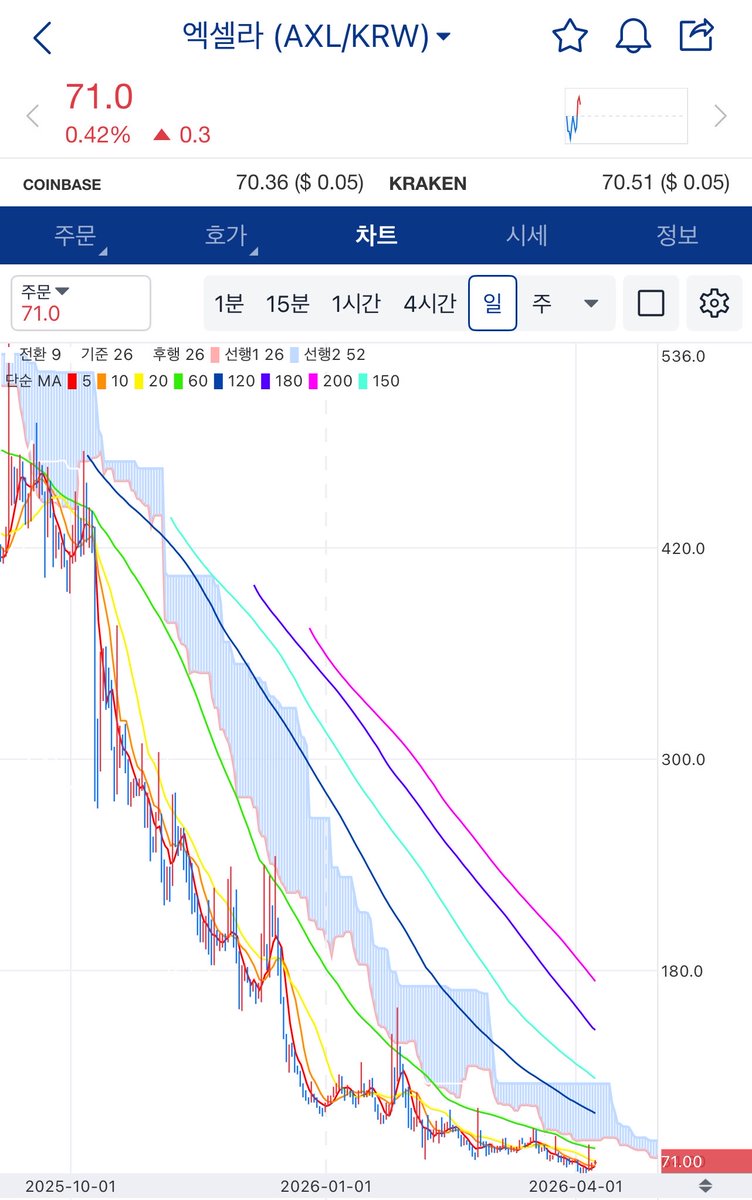
Task: Go back with the top-left arrow
Action: click(42, 38)
